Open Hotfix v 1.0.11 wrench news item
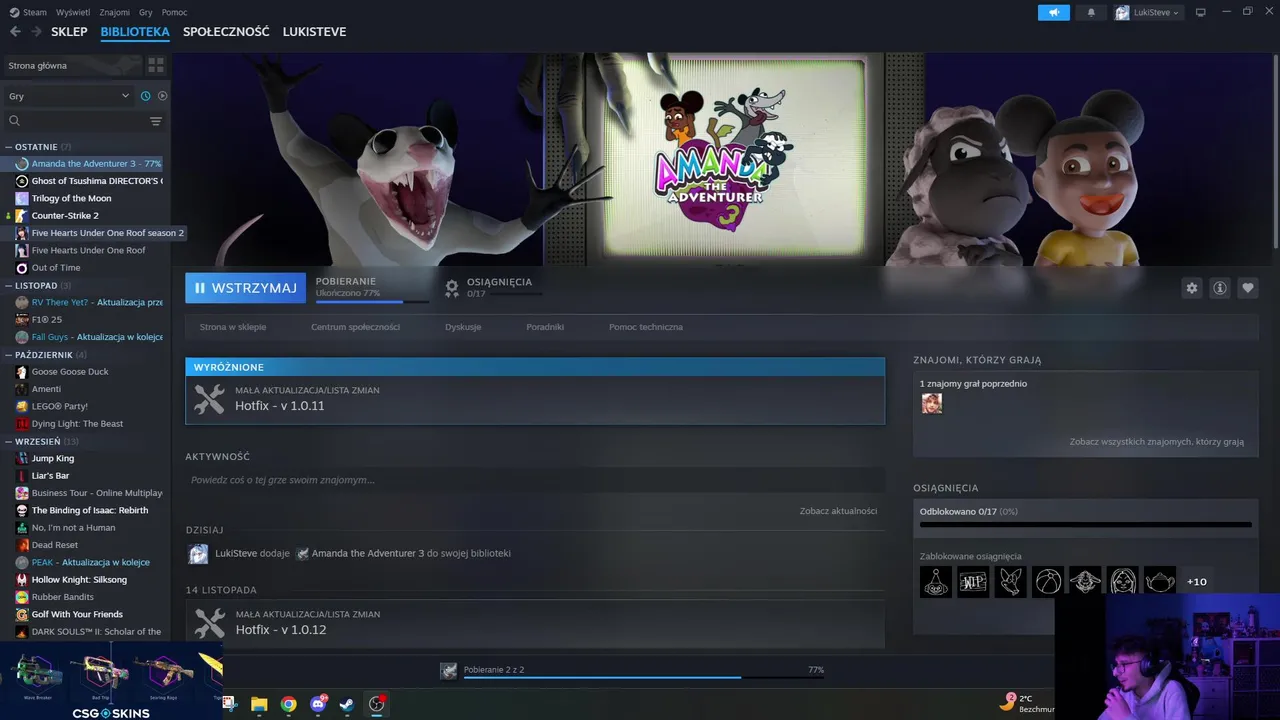1280x720 pixels. pyautogui.click(x=535, y=399)
